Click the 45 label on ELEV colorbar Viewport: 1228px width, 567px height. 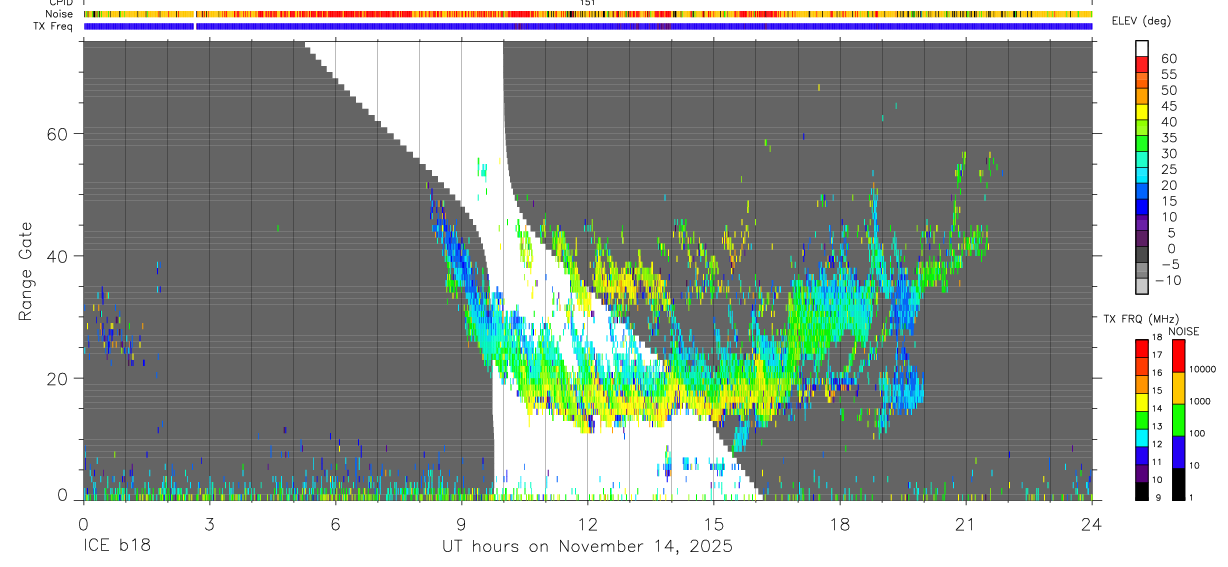[1167, 106]
